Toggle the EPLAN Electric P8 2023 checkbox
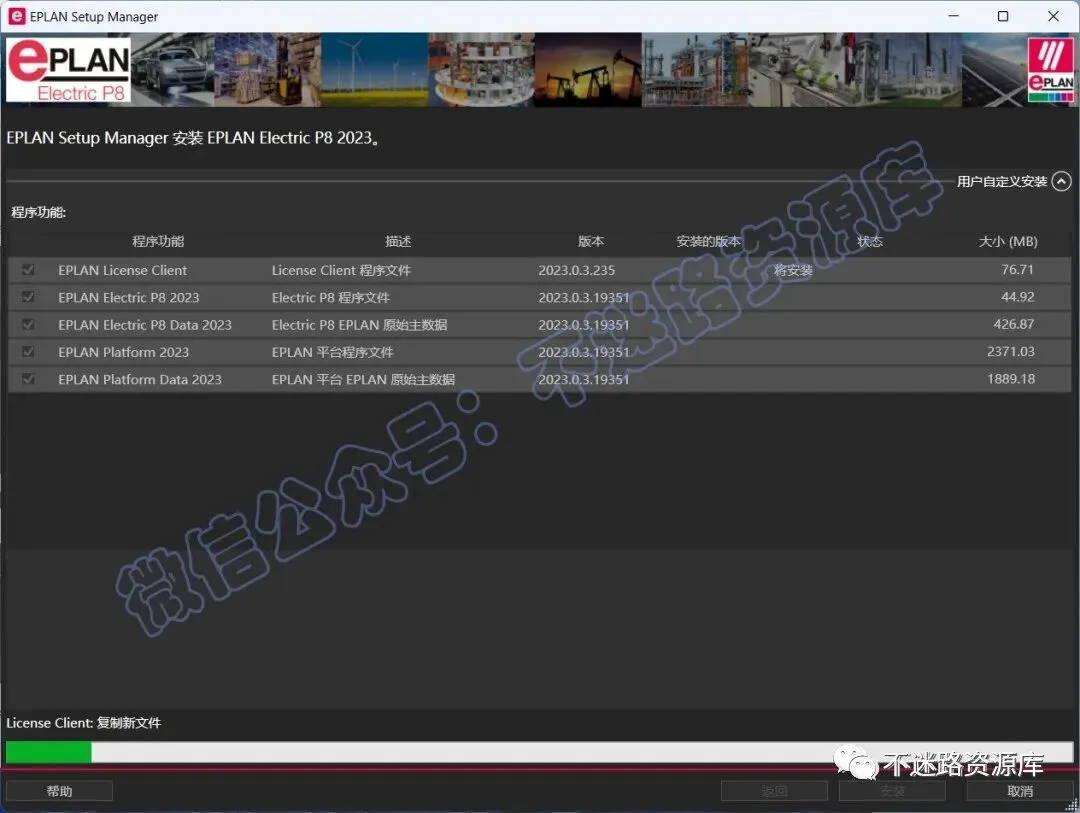This screenshot has height=813, width=1080. (x=28, y=297)
